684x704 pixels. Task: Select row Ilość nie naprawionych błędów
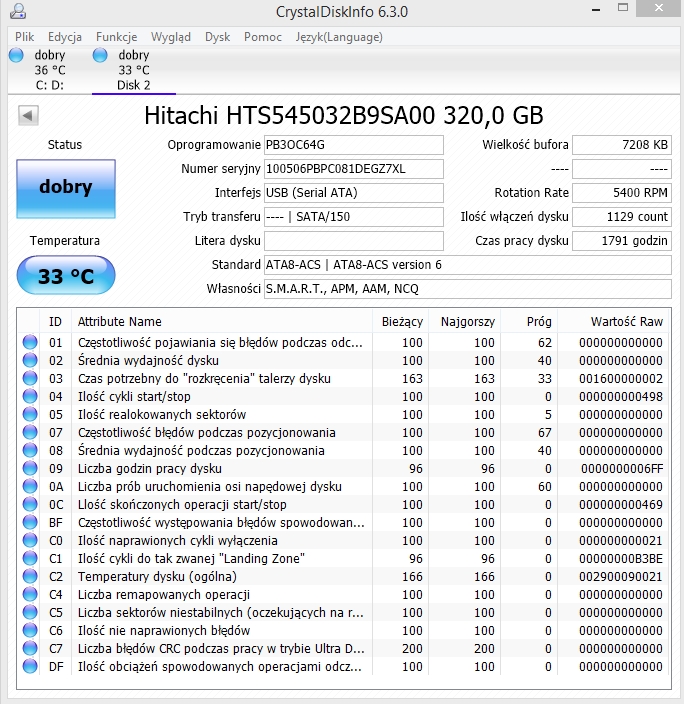coord(343,630)
